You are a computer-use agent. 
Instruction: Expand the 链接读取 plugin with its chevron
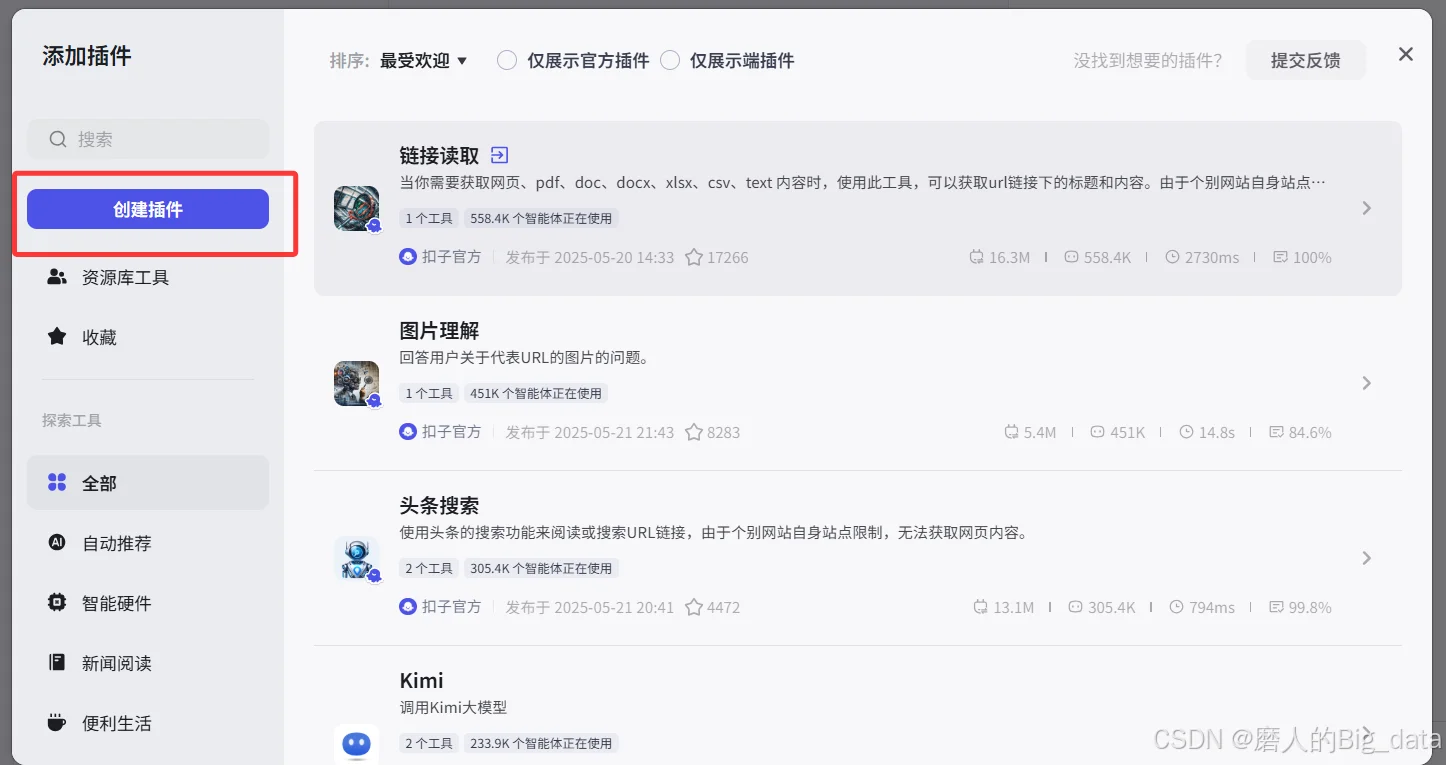pos(1367,208)
